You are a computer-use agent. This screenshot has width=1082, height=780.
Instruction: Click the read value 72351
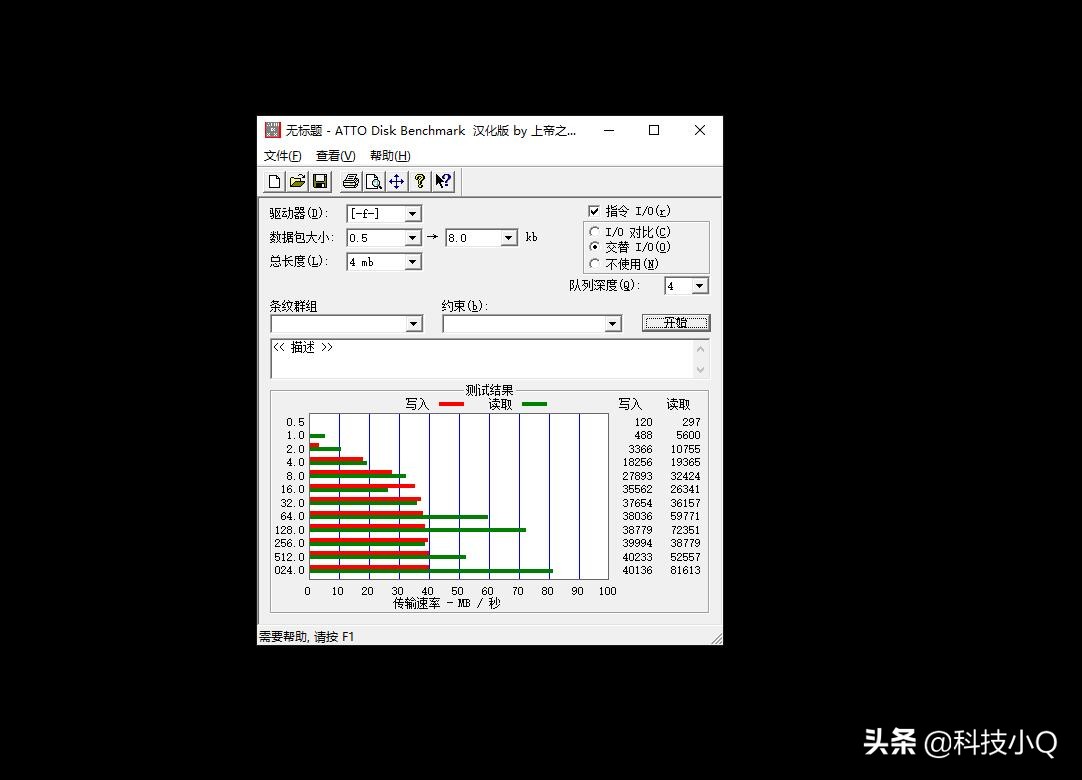click(x=685, y=530)
